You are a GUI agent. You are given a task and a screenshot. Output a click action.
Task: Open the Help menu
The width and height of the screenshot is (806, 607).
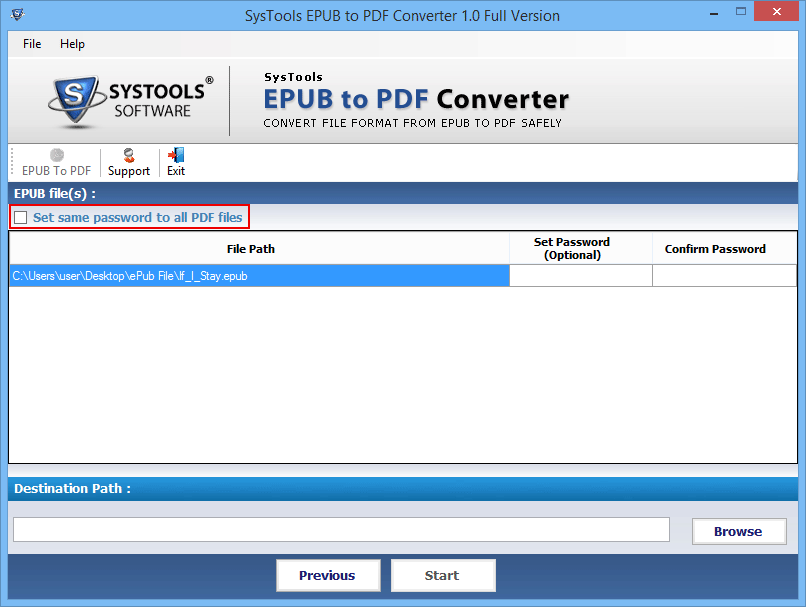coord(72,44)
